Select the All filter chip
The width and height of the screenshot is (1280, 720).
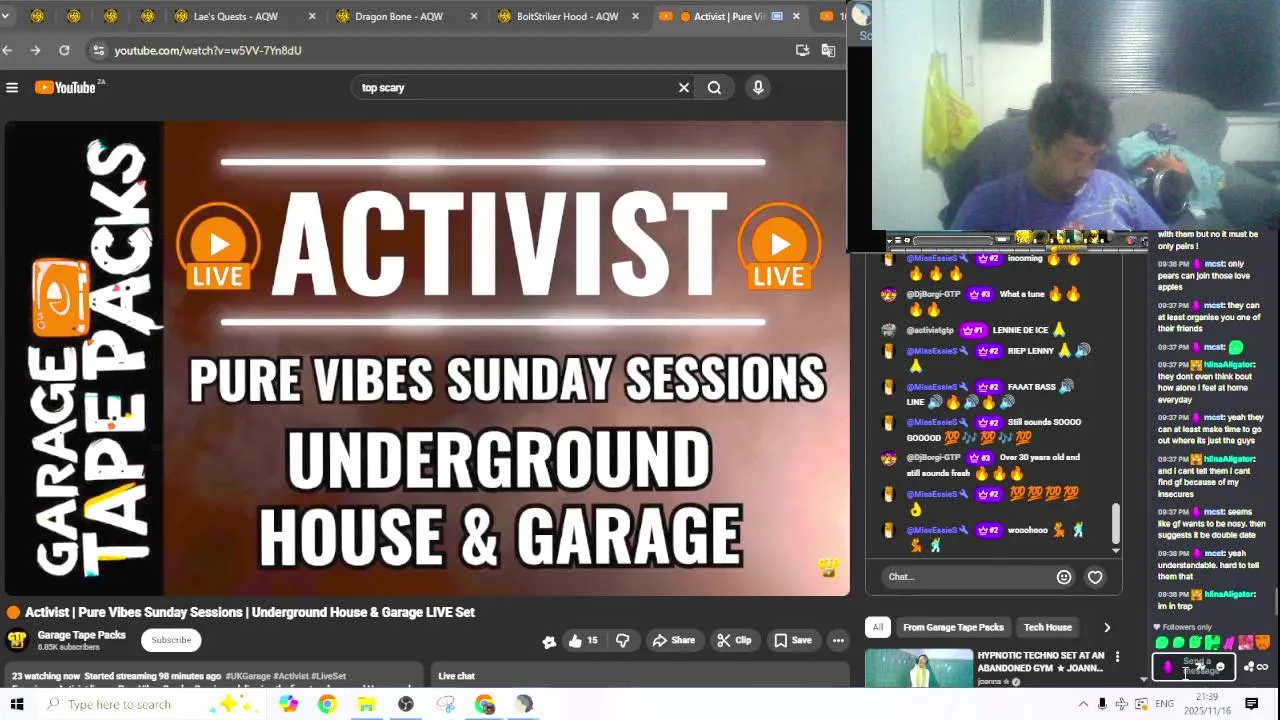pos(877,627)
